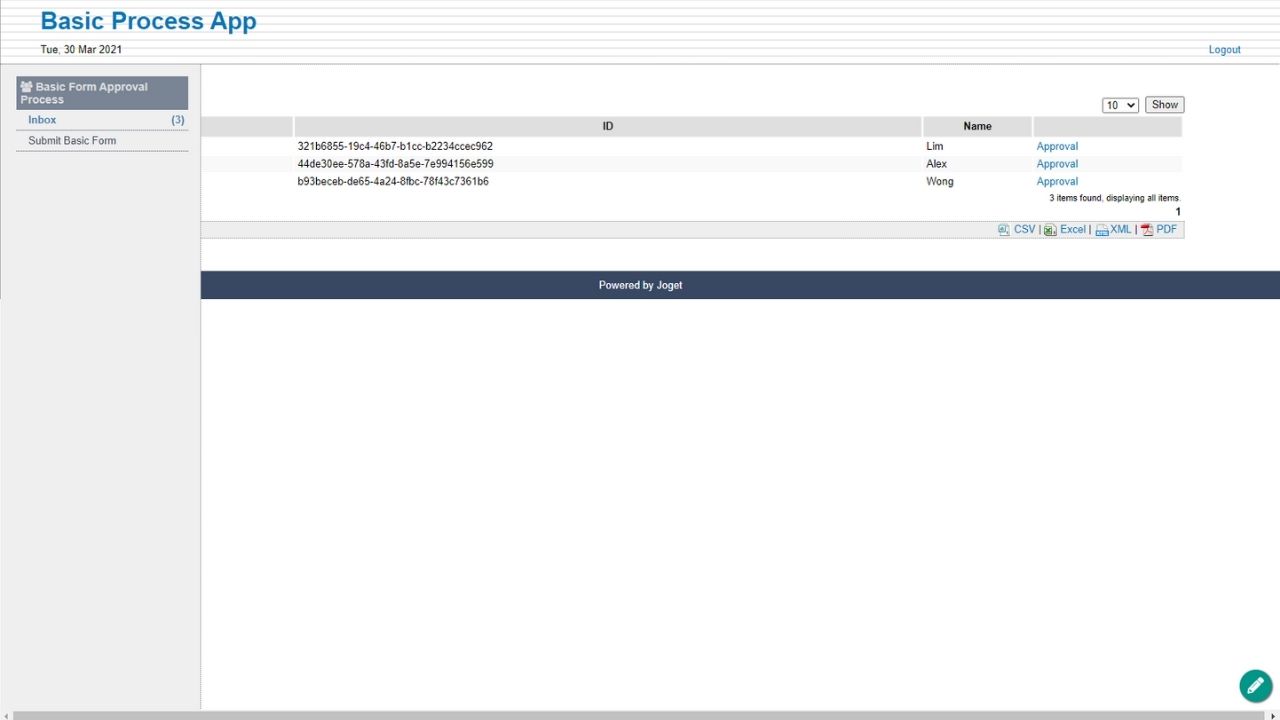This screenshot has width=1280, height=720.
Task: Click the PDF export icon
Action: tap(1147, 230)
